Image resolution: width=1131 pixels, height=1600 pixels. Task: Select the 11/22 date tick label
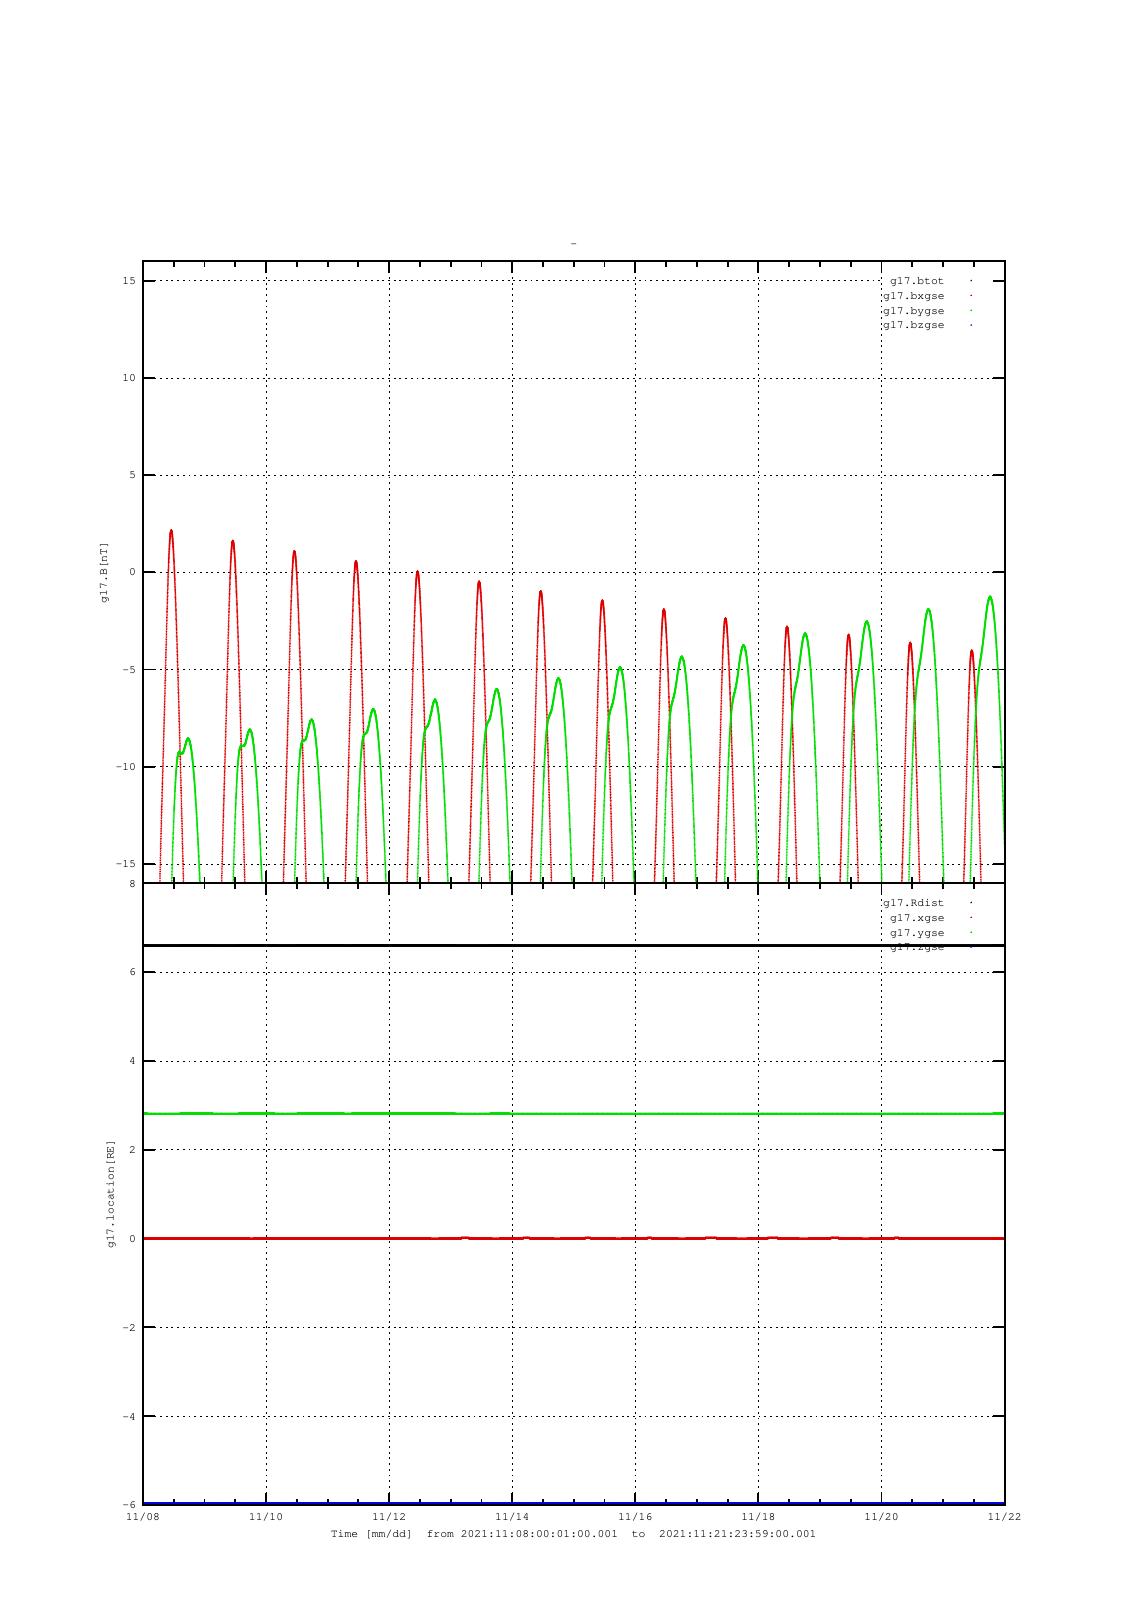click(1004, 1517)
